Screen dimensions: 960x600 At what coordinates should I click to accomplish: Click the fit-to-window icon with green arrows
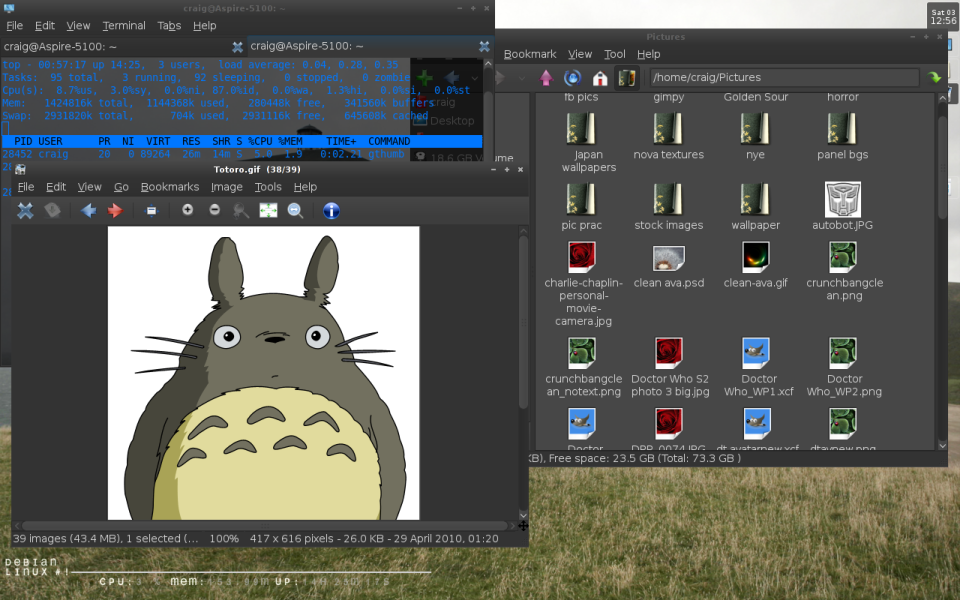point(268,211)
